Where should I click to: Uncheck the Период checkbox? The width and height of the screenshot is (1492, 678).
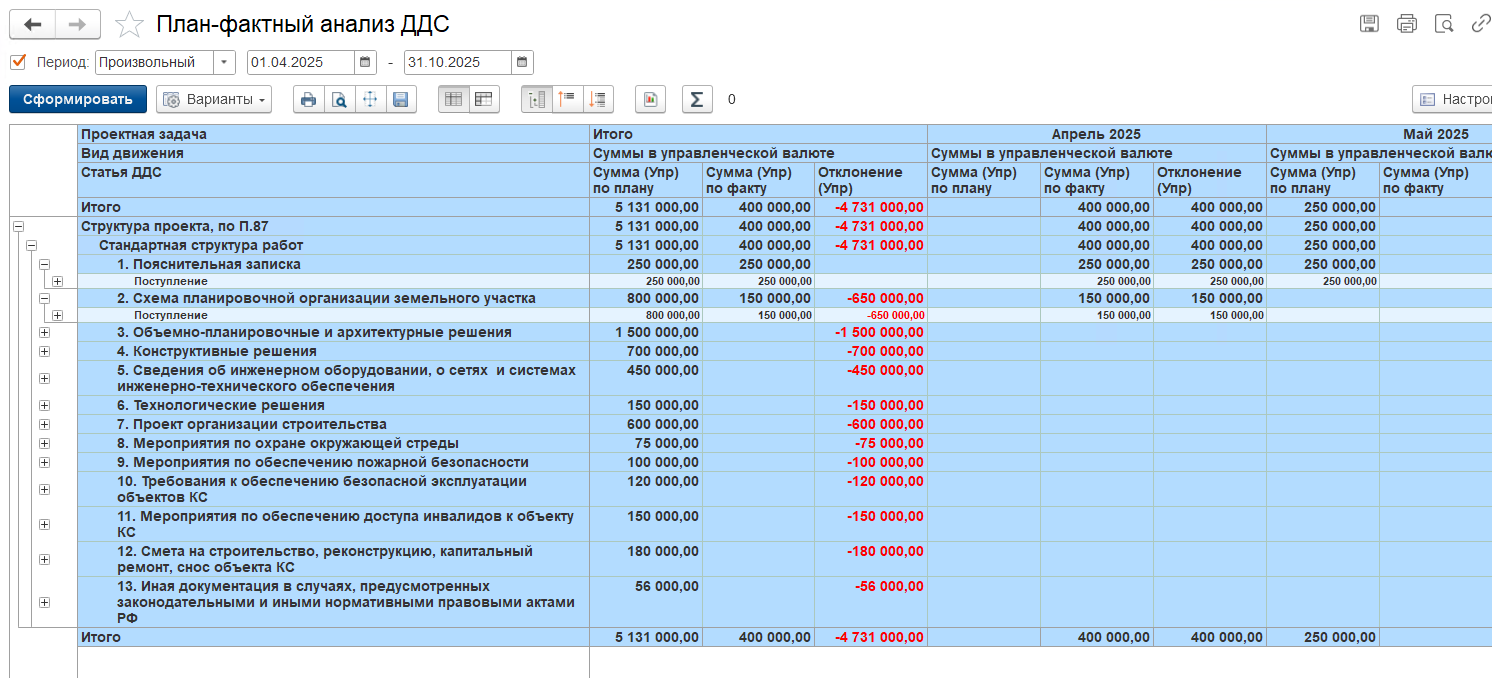coord(18,62)
